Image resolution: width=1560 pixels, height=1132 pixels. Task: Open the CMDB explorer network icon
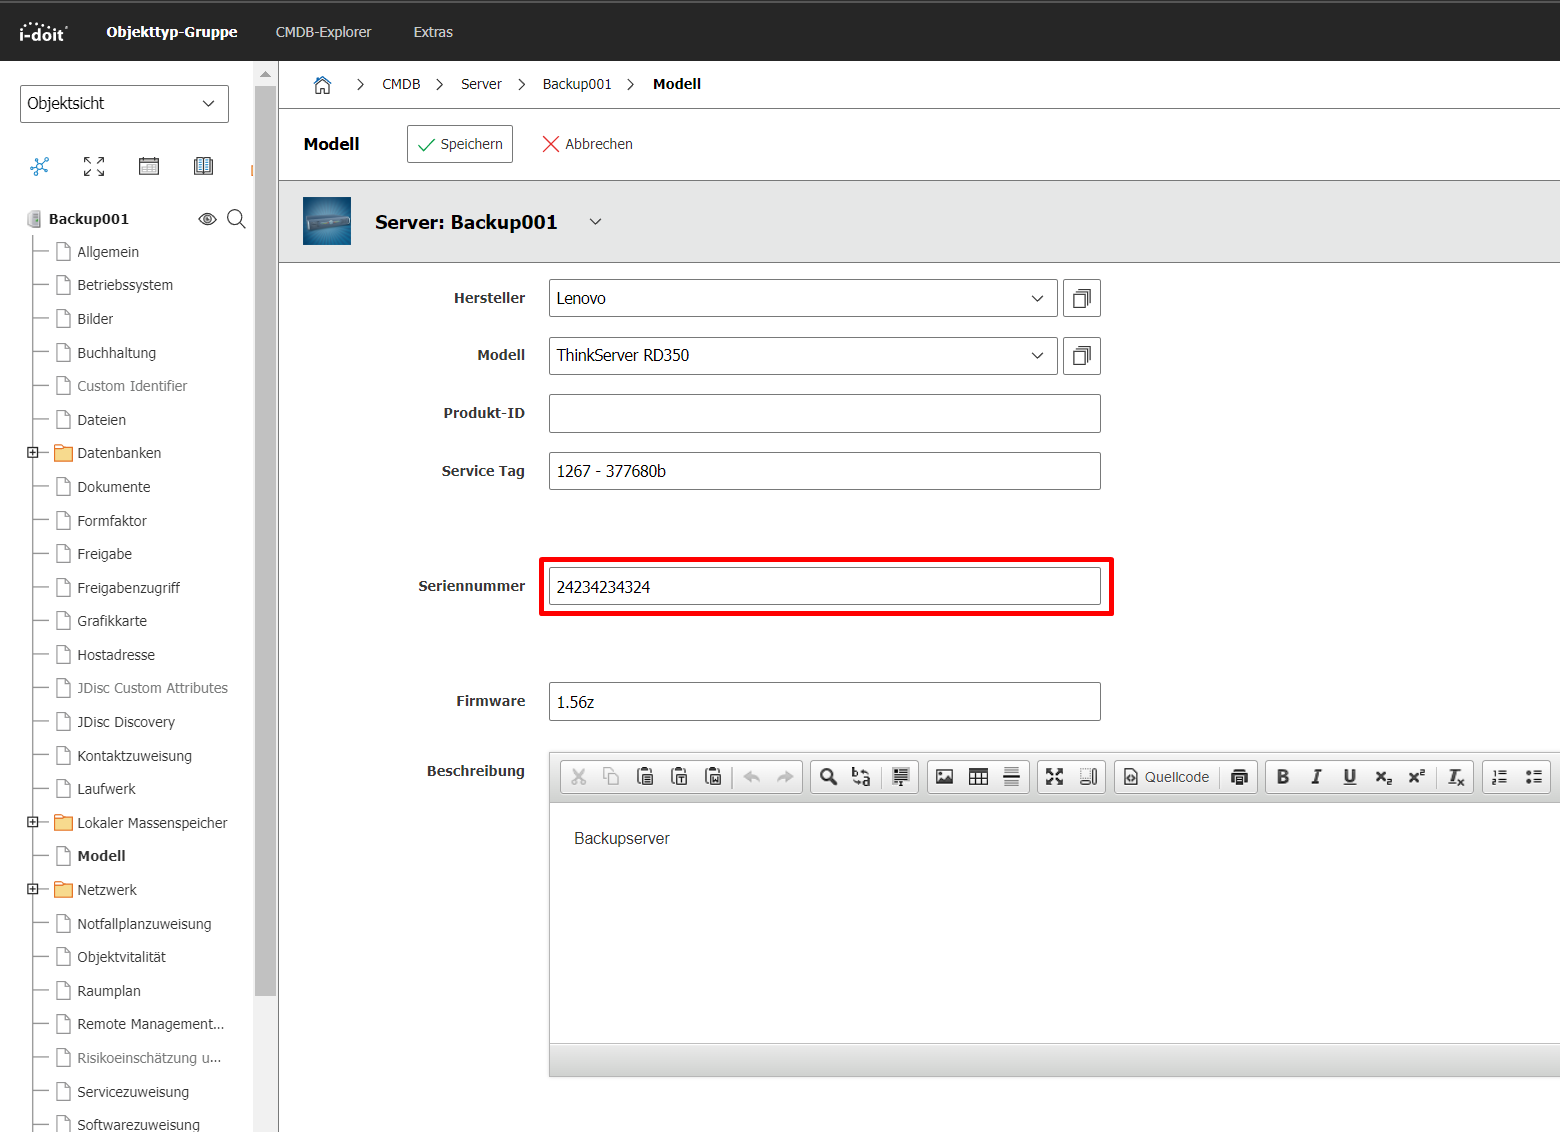pyautogui.click(x=40, y=166)
